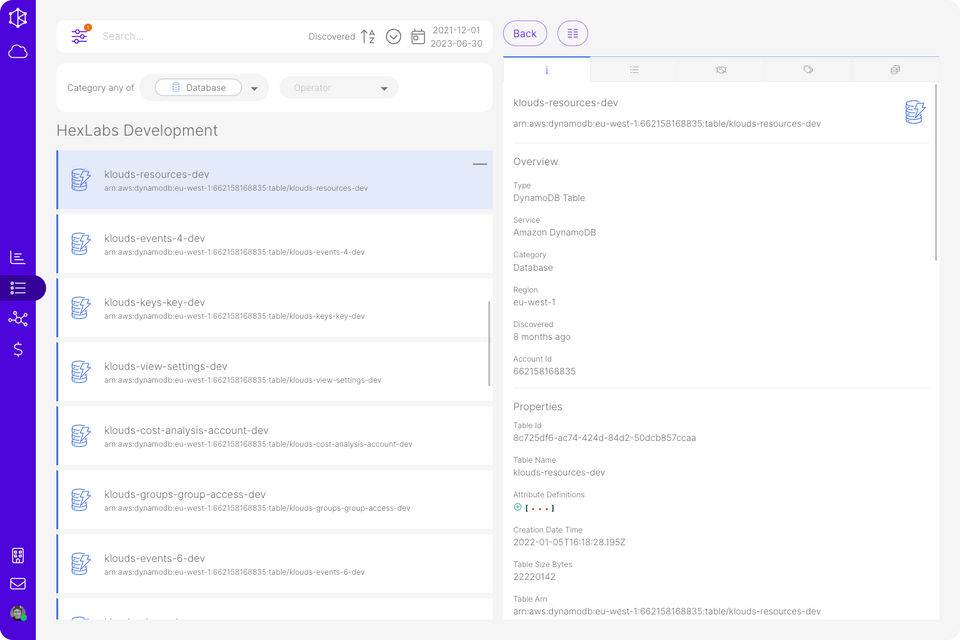
Task: Select the resource list sidebar icon
Action: coord(18,288)
